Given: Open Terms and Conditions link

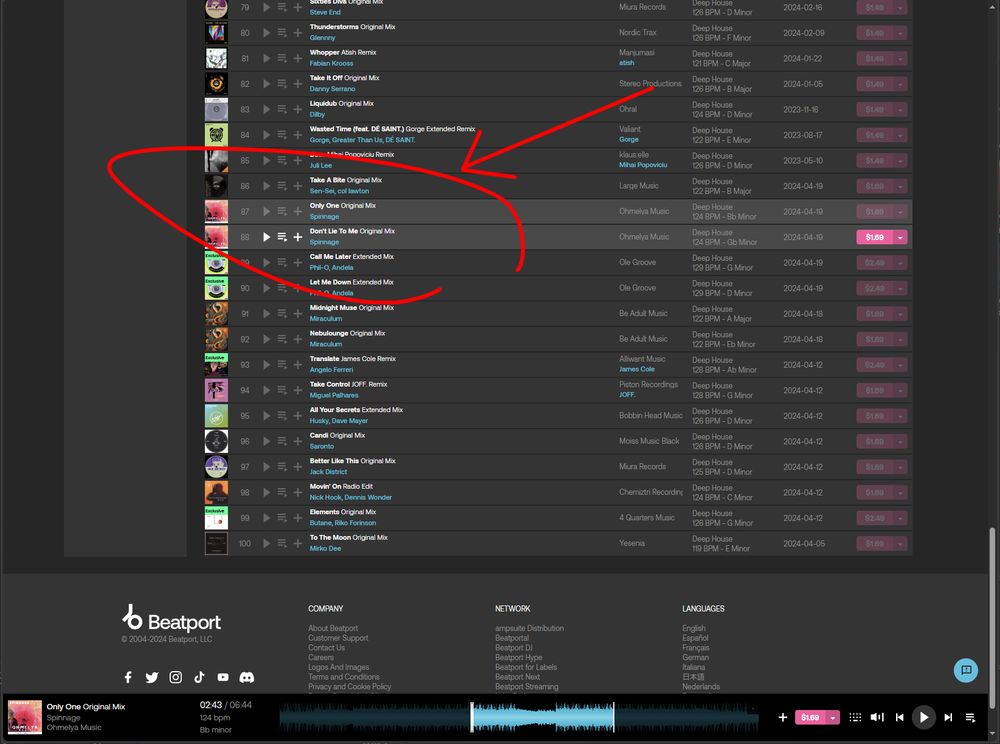Looking at the screenshot, I should (x=344, y=677).
